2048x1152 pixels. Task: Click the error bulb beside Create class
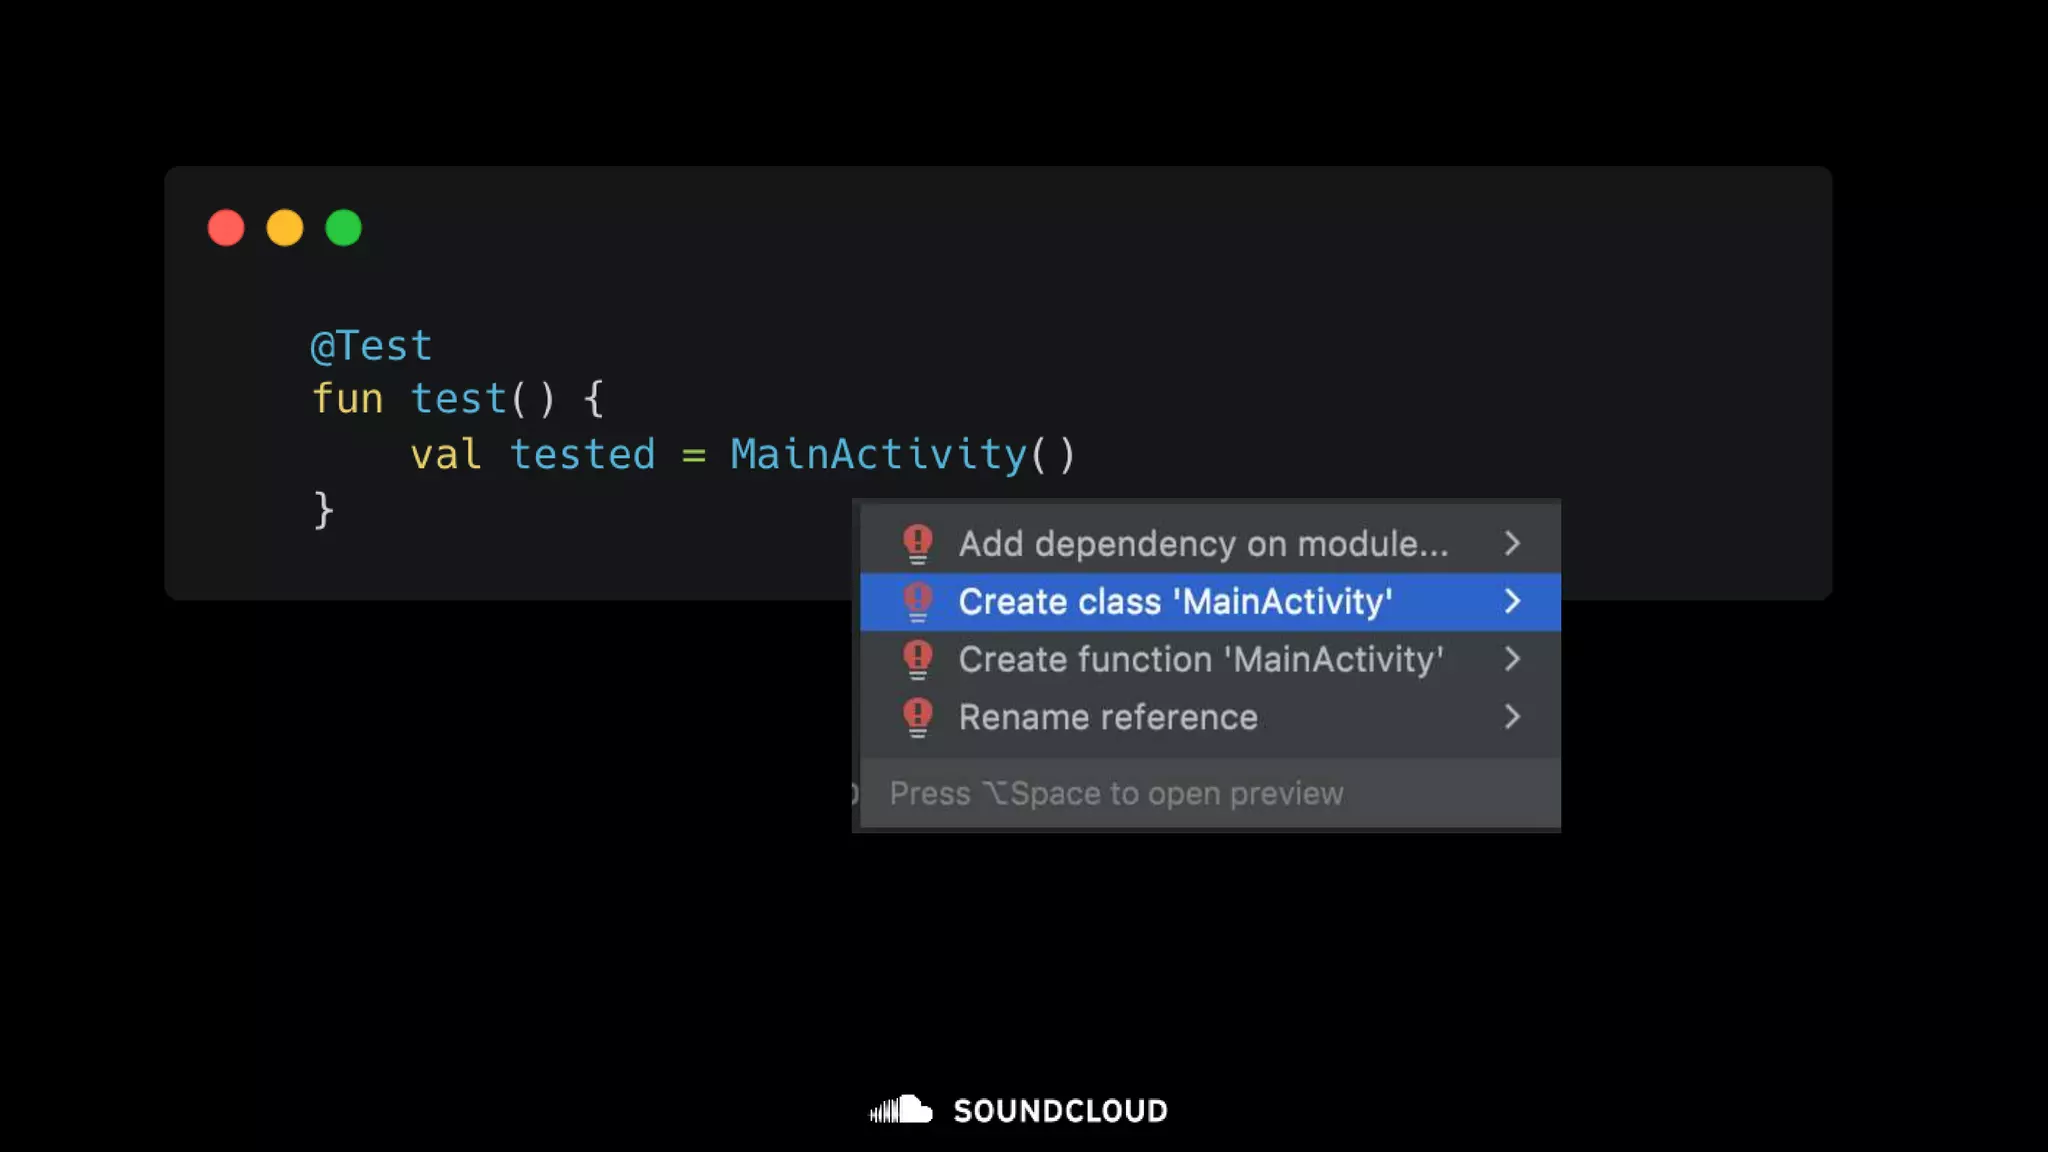[x=917, y=601]
